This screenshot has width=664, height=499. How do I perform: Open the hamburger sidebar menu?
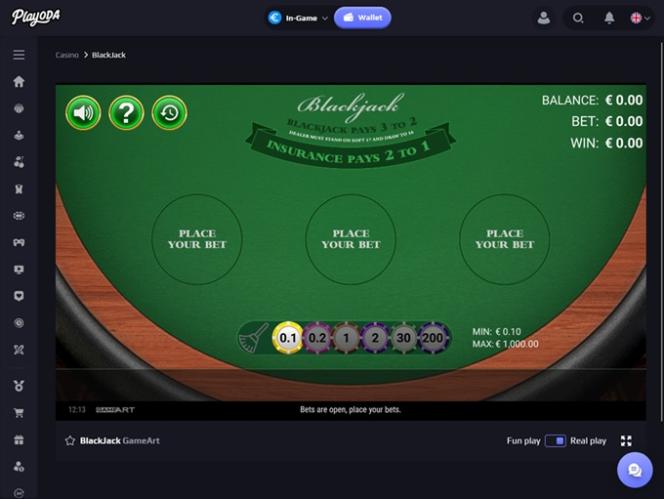(x=19, y=55)
